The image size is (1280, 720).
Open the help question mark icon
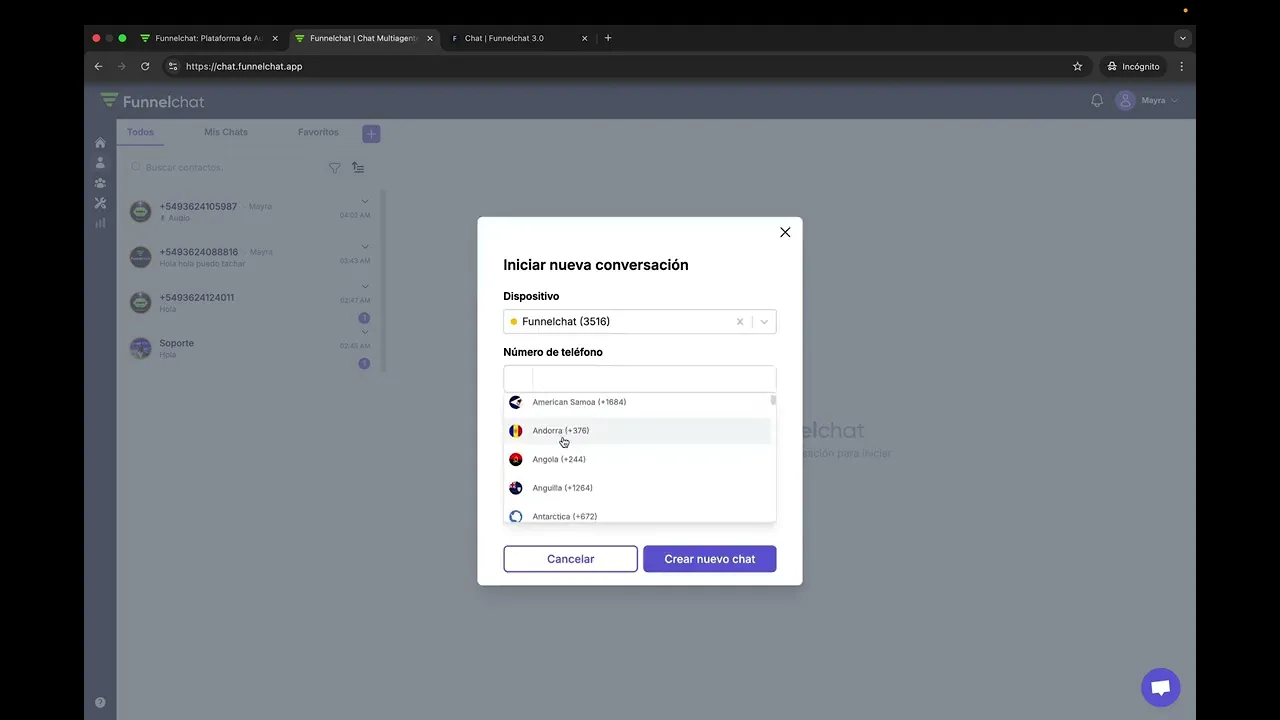pyautogui.click(x=100, y=703)
